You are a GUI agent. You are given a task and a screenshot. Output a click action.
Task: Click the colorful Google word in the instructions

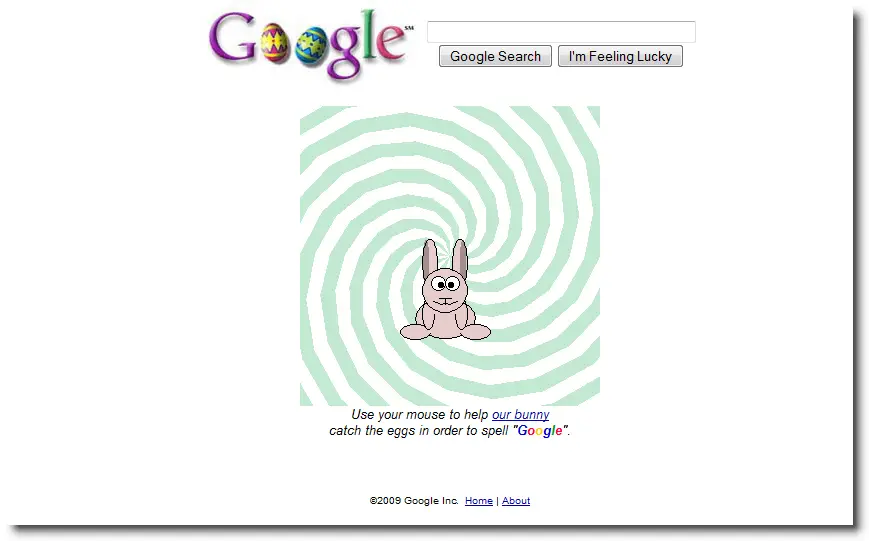tap(540, 431)
